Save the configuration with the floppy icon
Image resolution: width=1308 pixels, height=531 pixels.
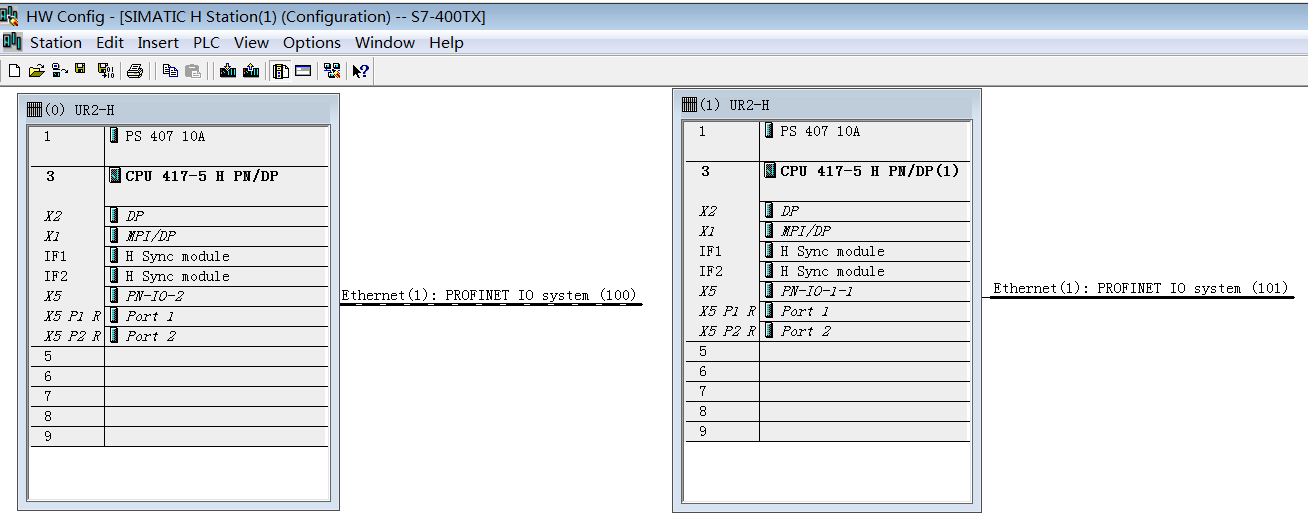coord(80,71)
